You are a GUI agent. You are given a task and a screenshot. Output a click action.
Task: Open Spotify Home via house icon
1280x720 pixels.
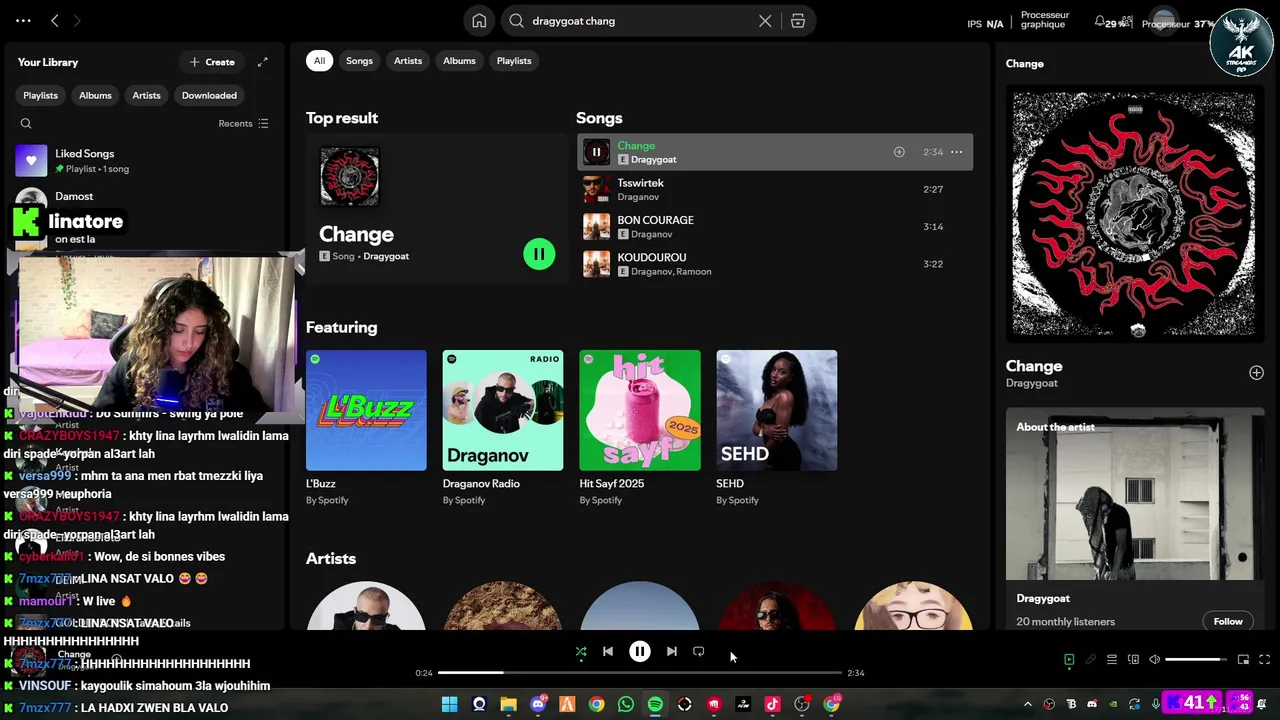(x=479, y=21)
